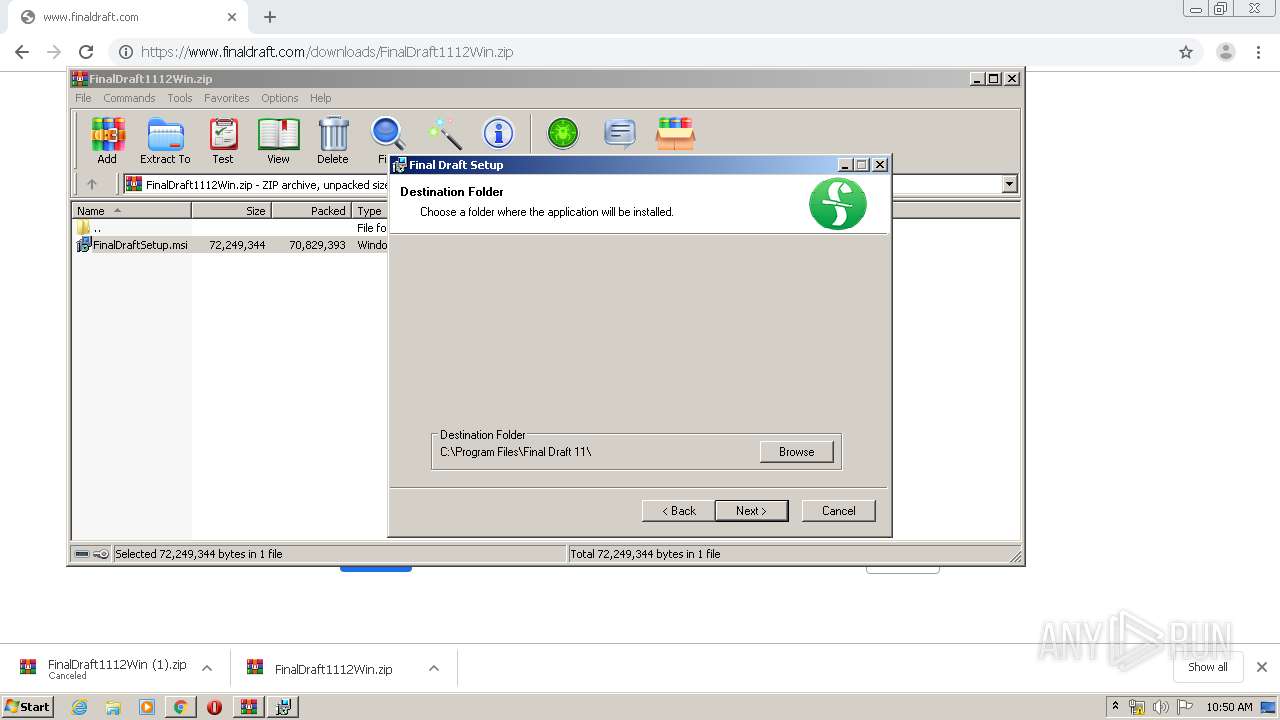The height and width of the screenshot is (720, 1280).
Task: Open the Commands menu
Action: pyautogui.click(x=129, y=98)
